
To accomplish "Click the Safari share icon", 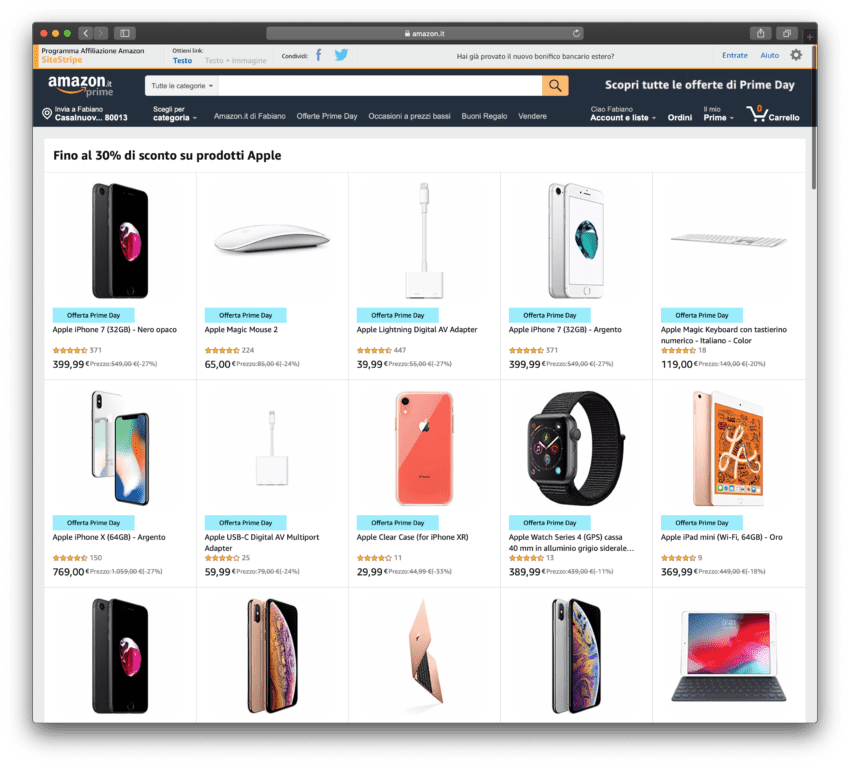I will click(761, 34).
